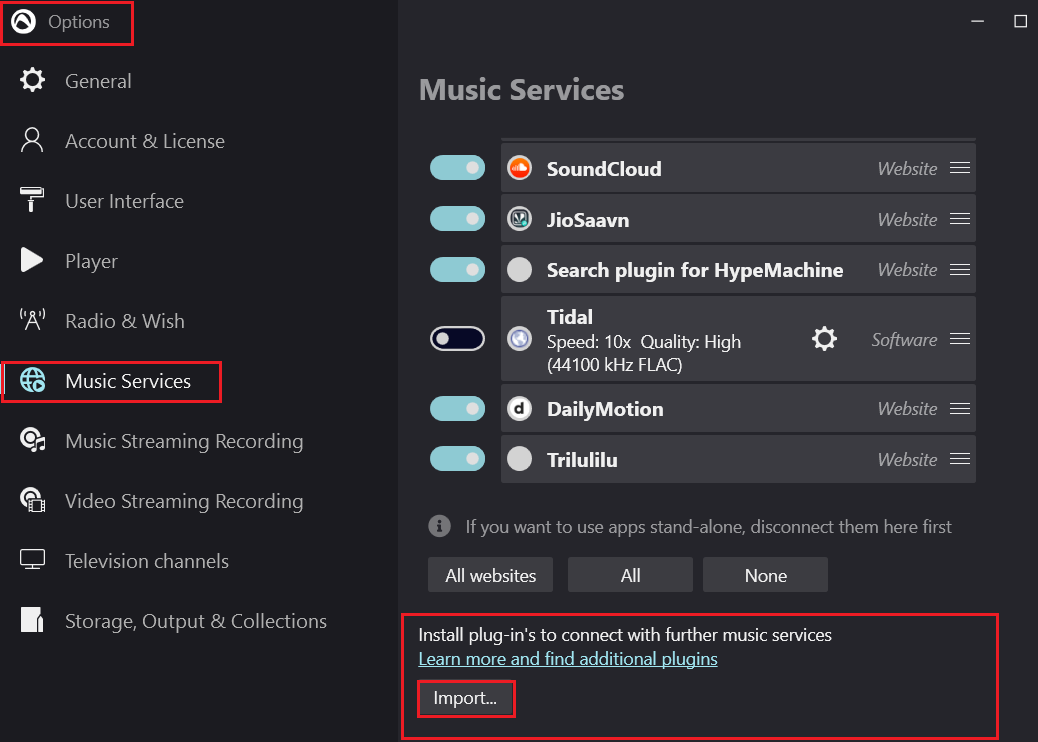The width and height of the screenshot is (1038, 742).
Task: Click the Music Services heading
Action: tap(522, 89)
